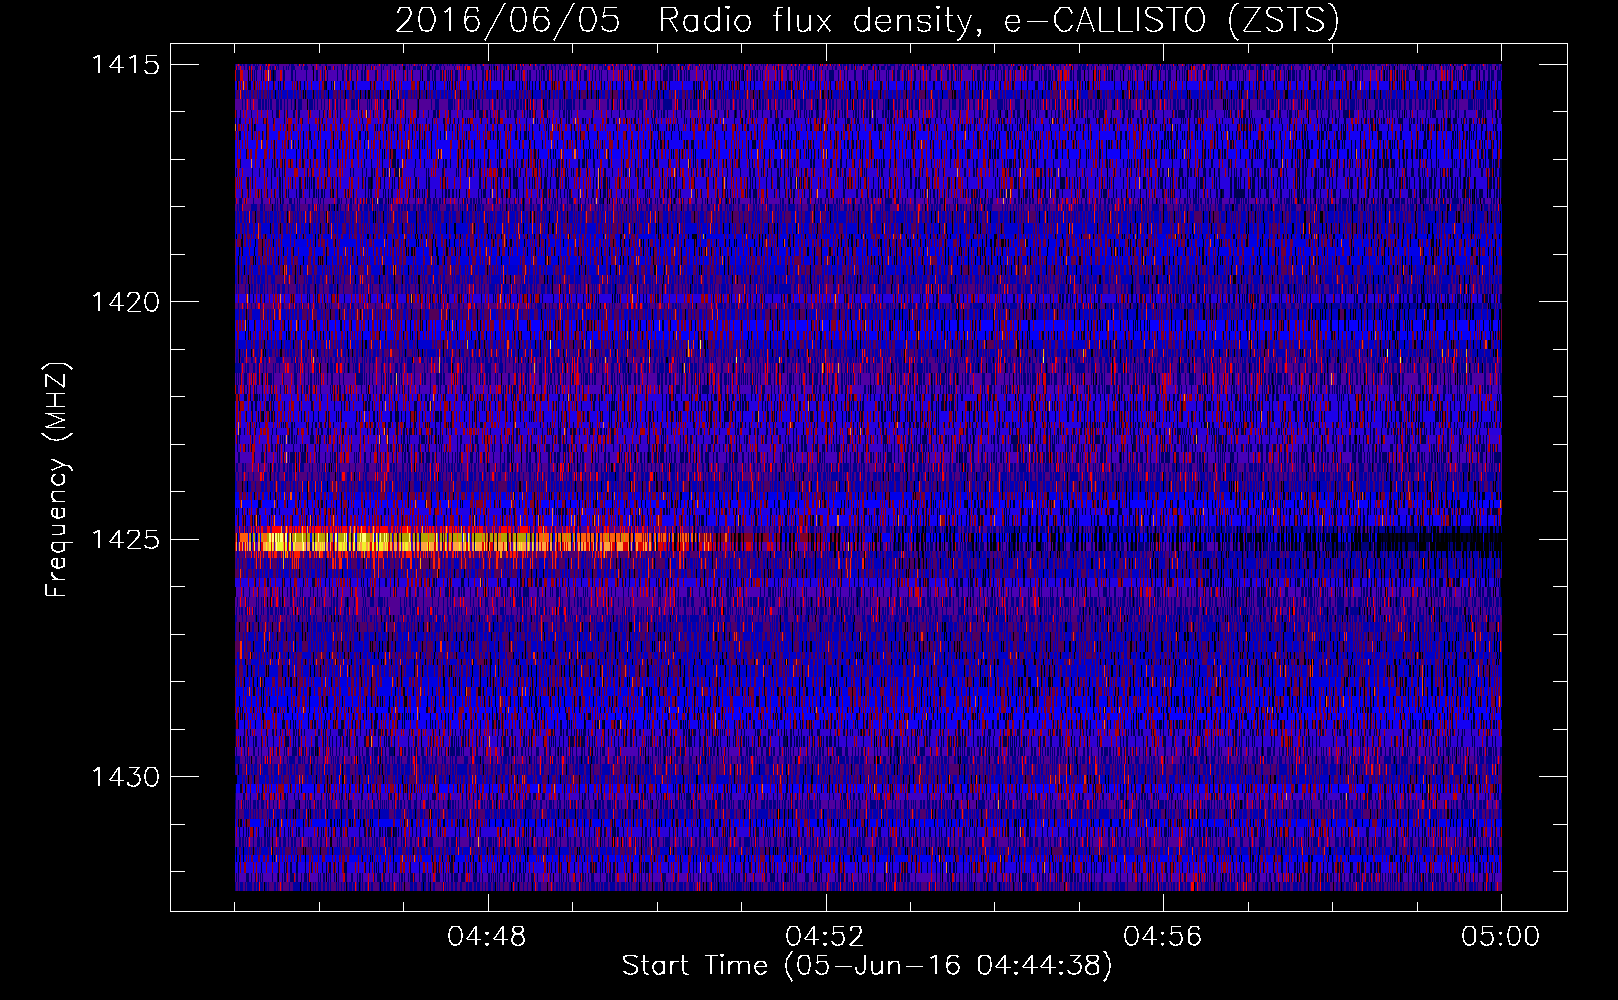
Task: Click the plot title 'Radio flux density, e-CALLISTO (ZSTS)'
Action: click(x=998, y=20)
